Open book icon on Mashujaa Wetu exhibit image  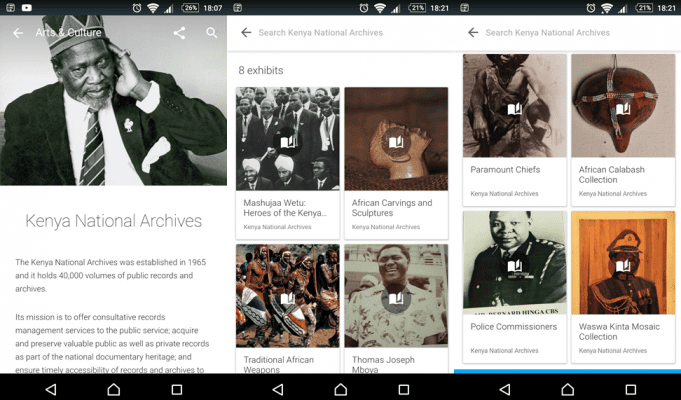tap(288, 142)
